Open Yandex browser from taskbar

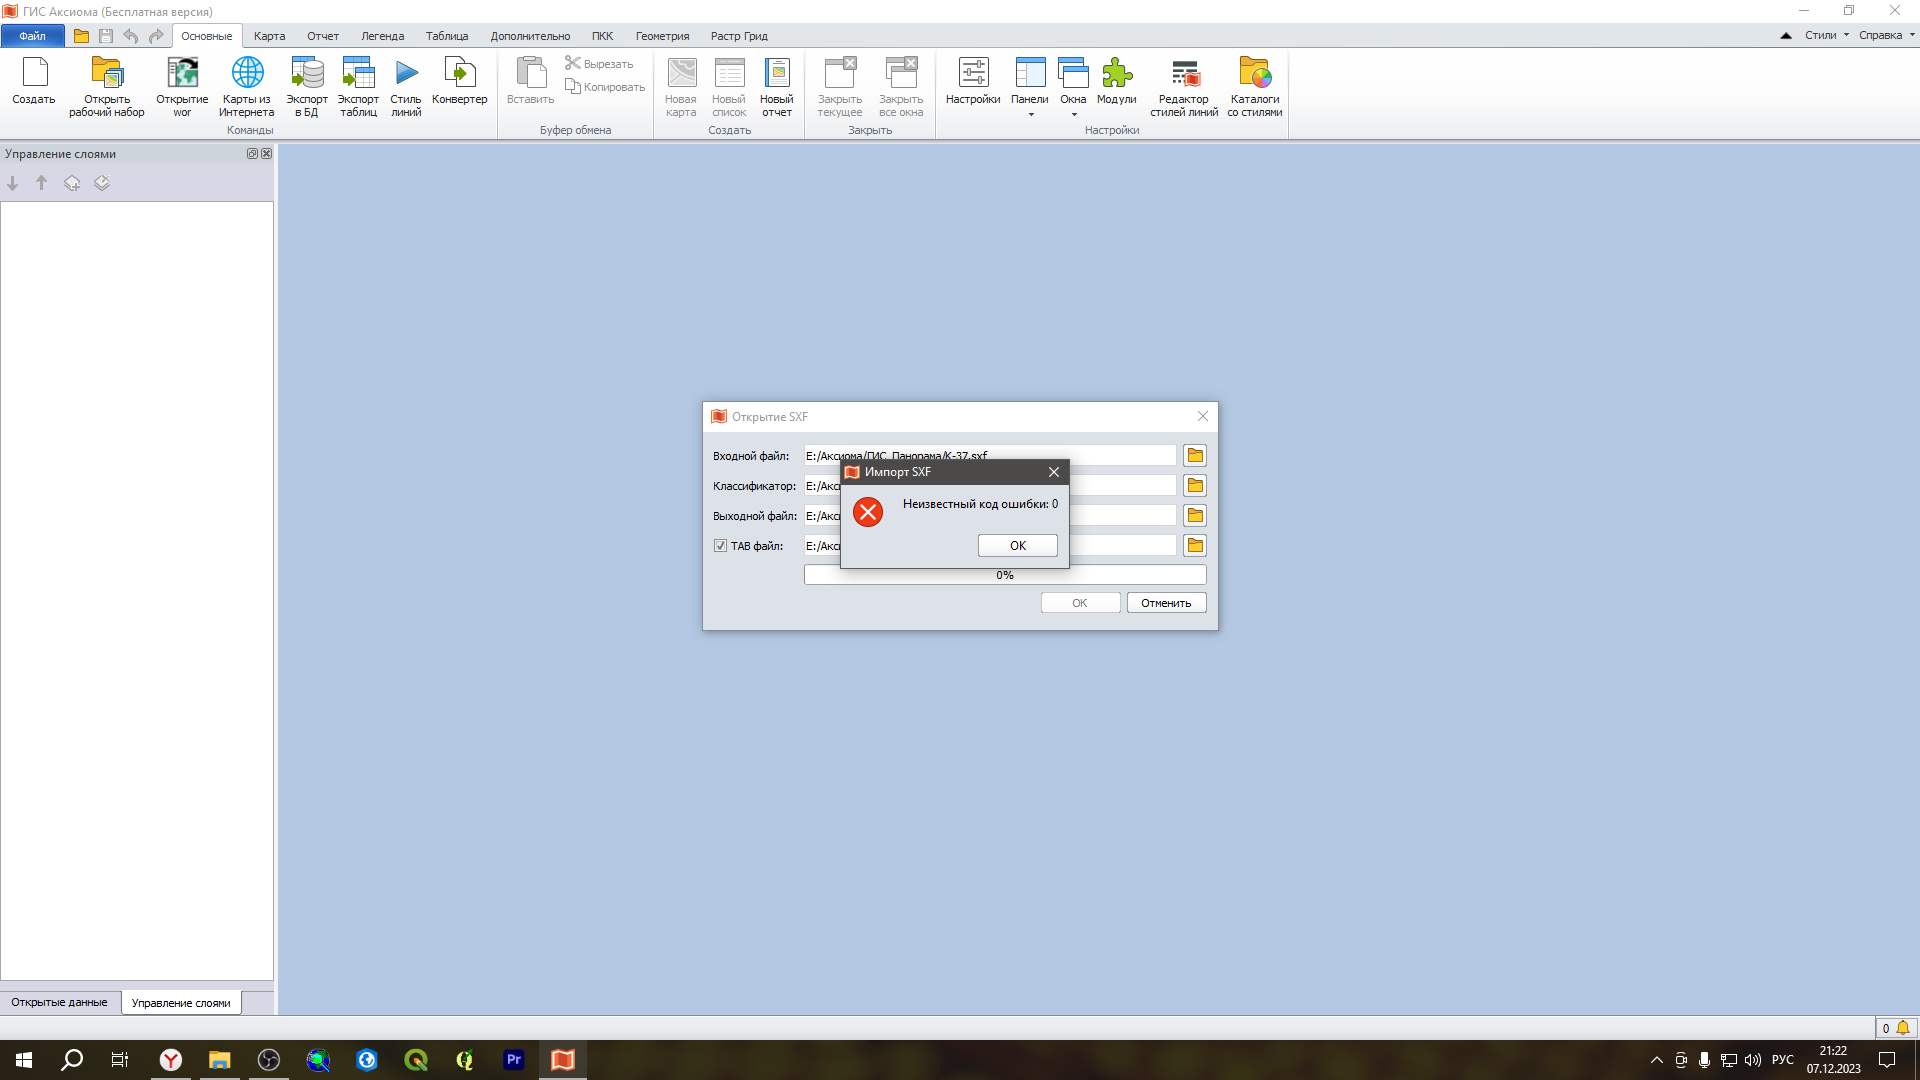(171, 1060)
